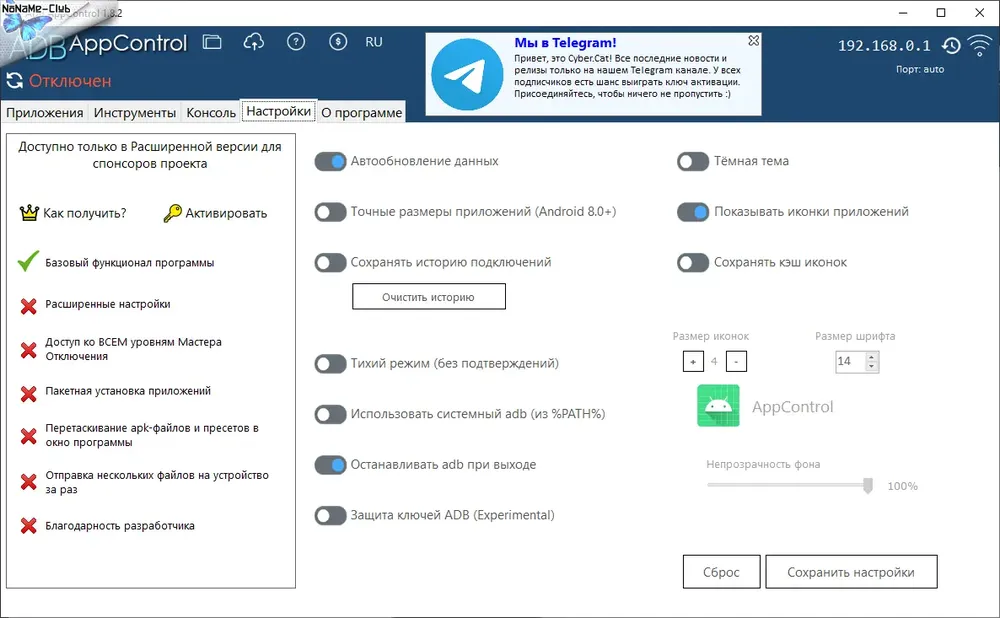1000x618 pixels.
Task: Click the Сброс button
Action: coord(721,572)
